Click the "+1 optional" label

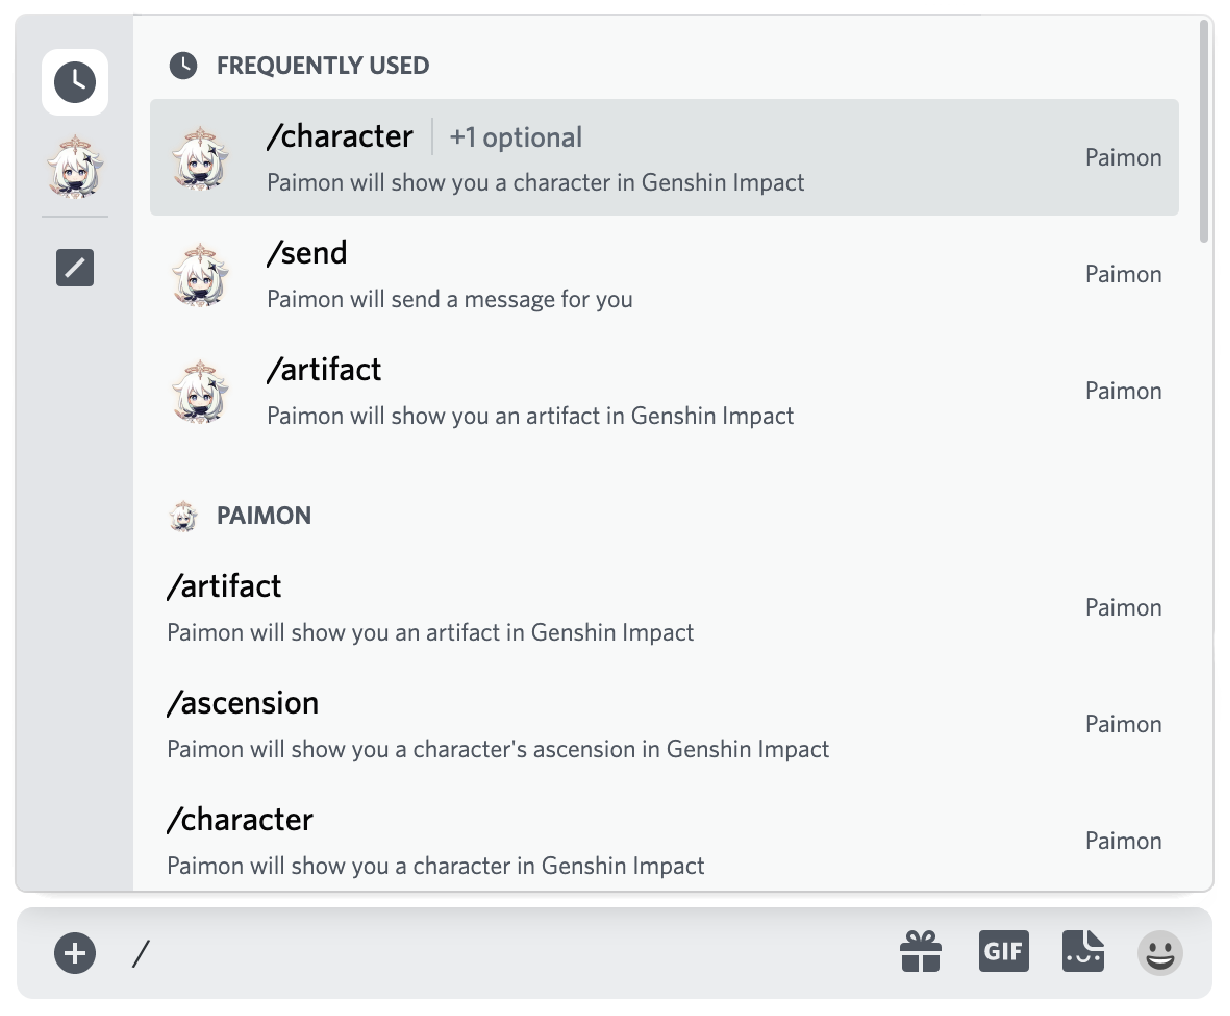pyautogui.click(x=515, y=138)
